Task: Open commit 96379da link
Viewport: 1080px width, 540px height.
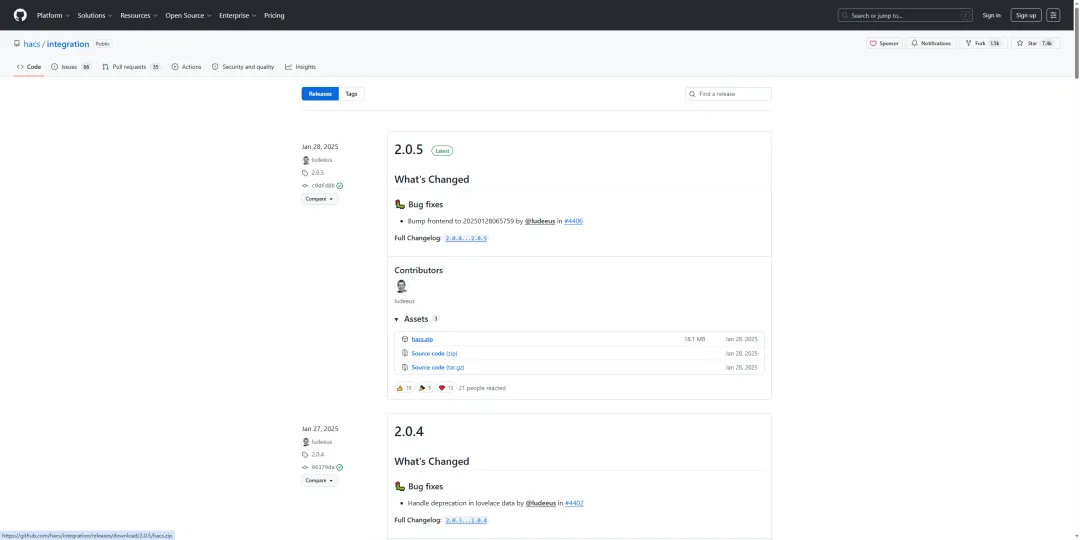Action: pos(322,467)
